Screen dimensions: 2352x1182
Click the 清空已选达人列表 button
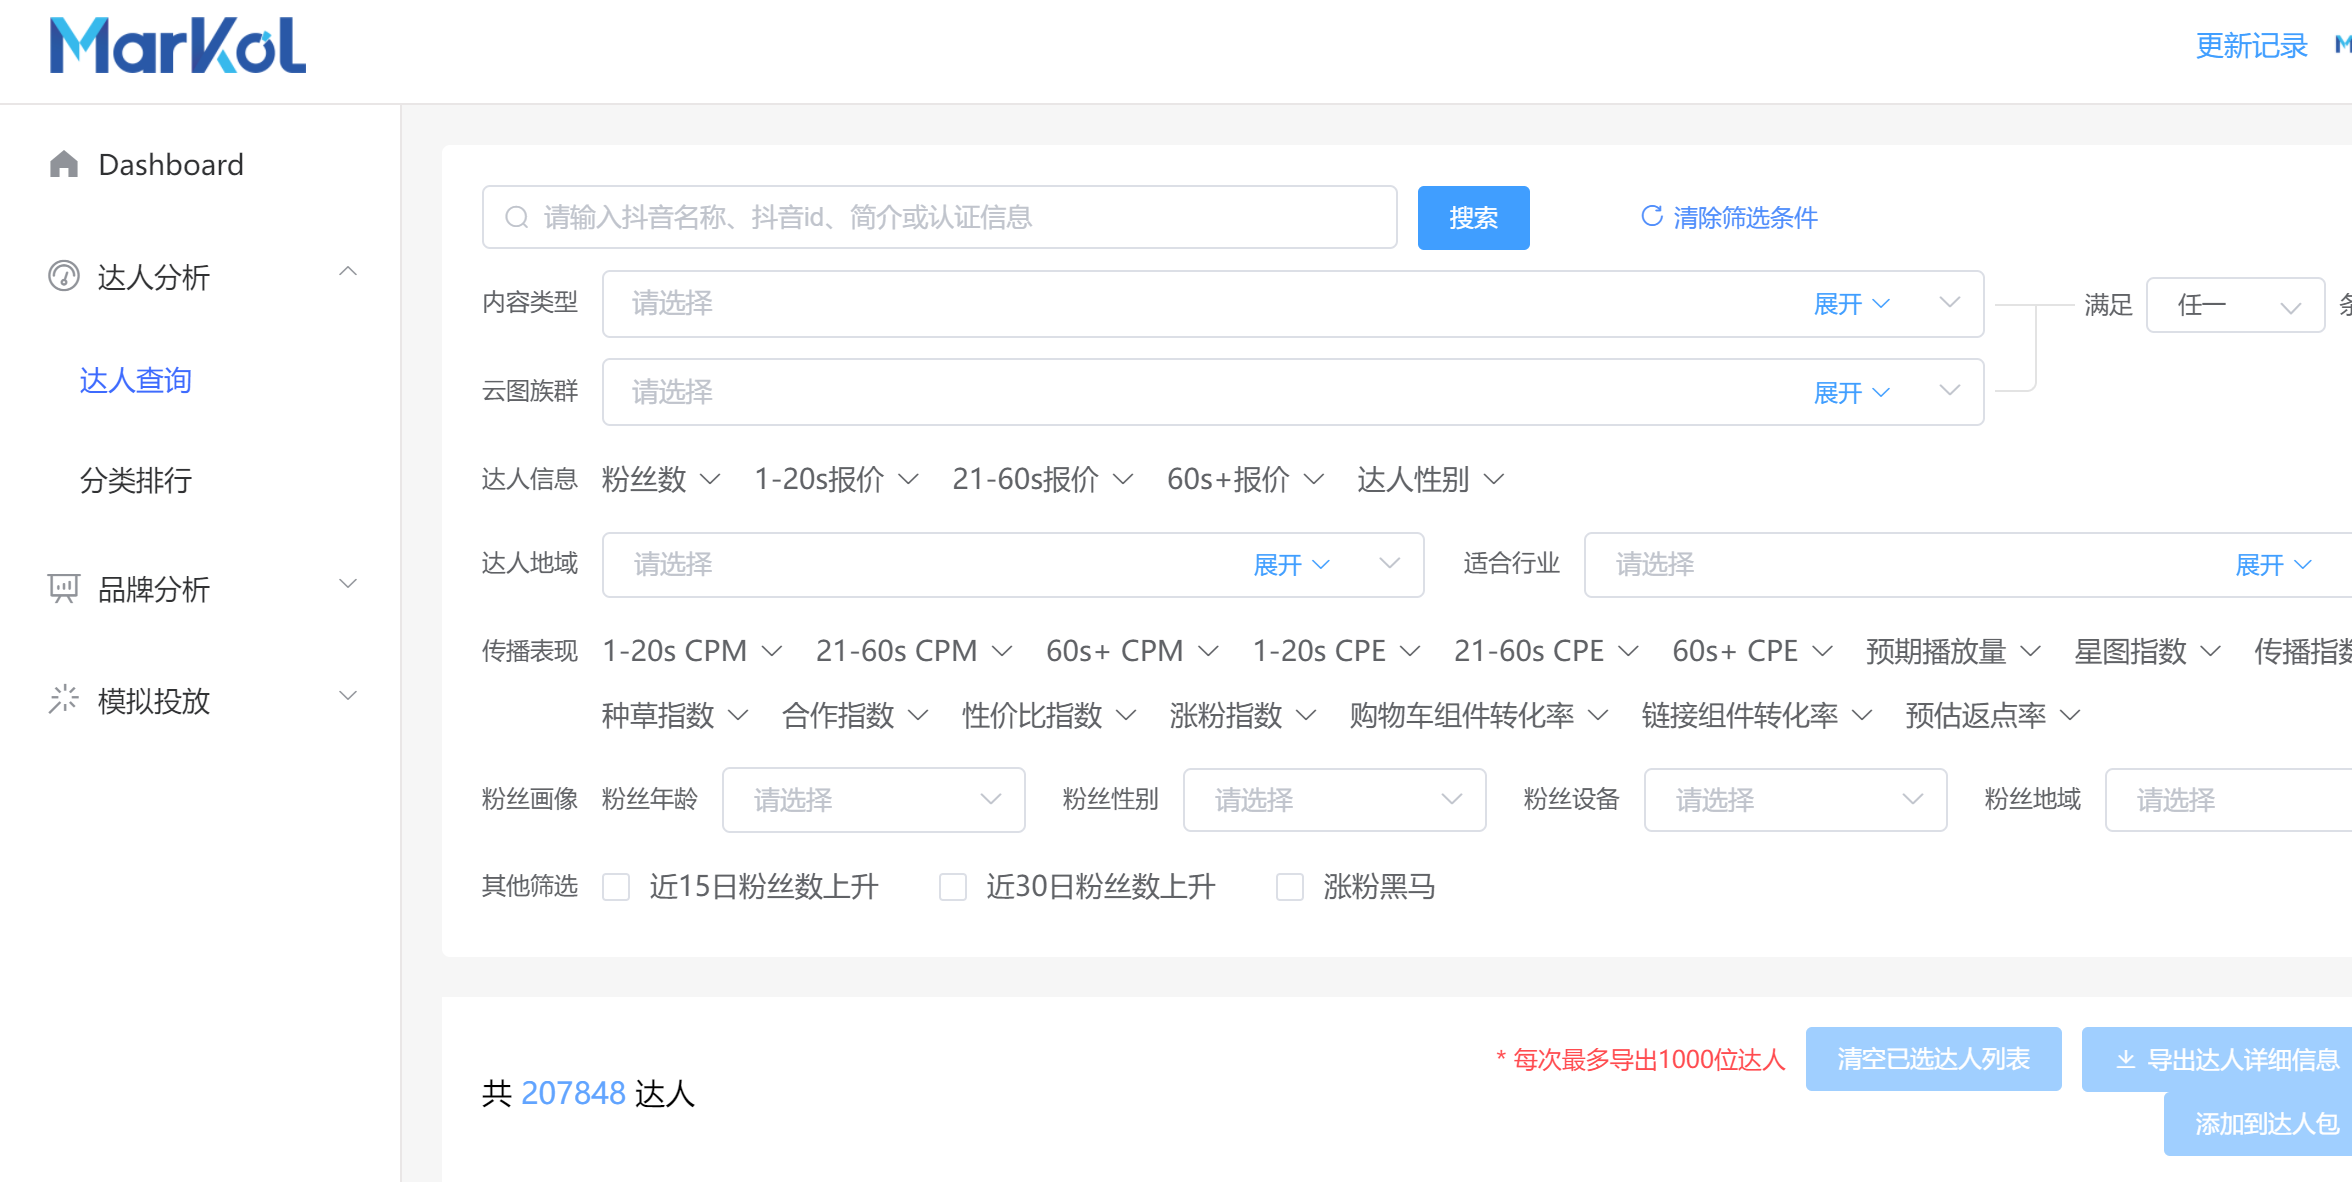click(1932, 1058)
